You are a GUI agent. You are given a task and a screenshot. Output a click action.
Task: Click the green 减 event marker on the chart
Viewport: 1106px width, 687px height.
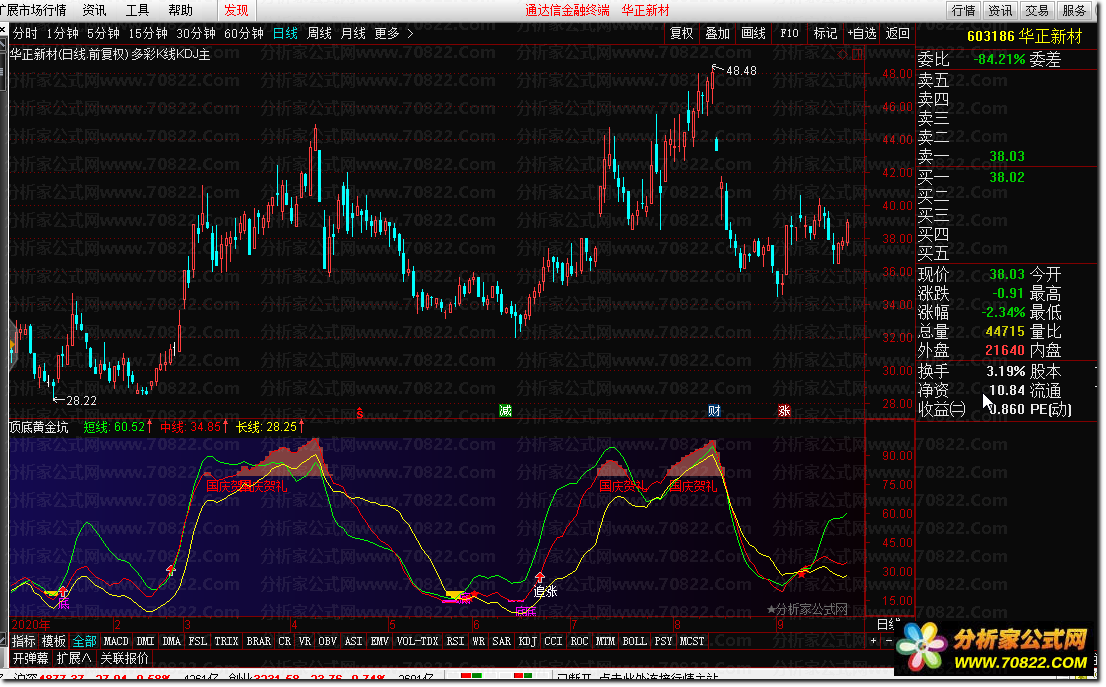505,411
